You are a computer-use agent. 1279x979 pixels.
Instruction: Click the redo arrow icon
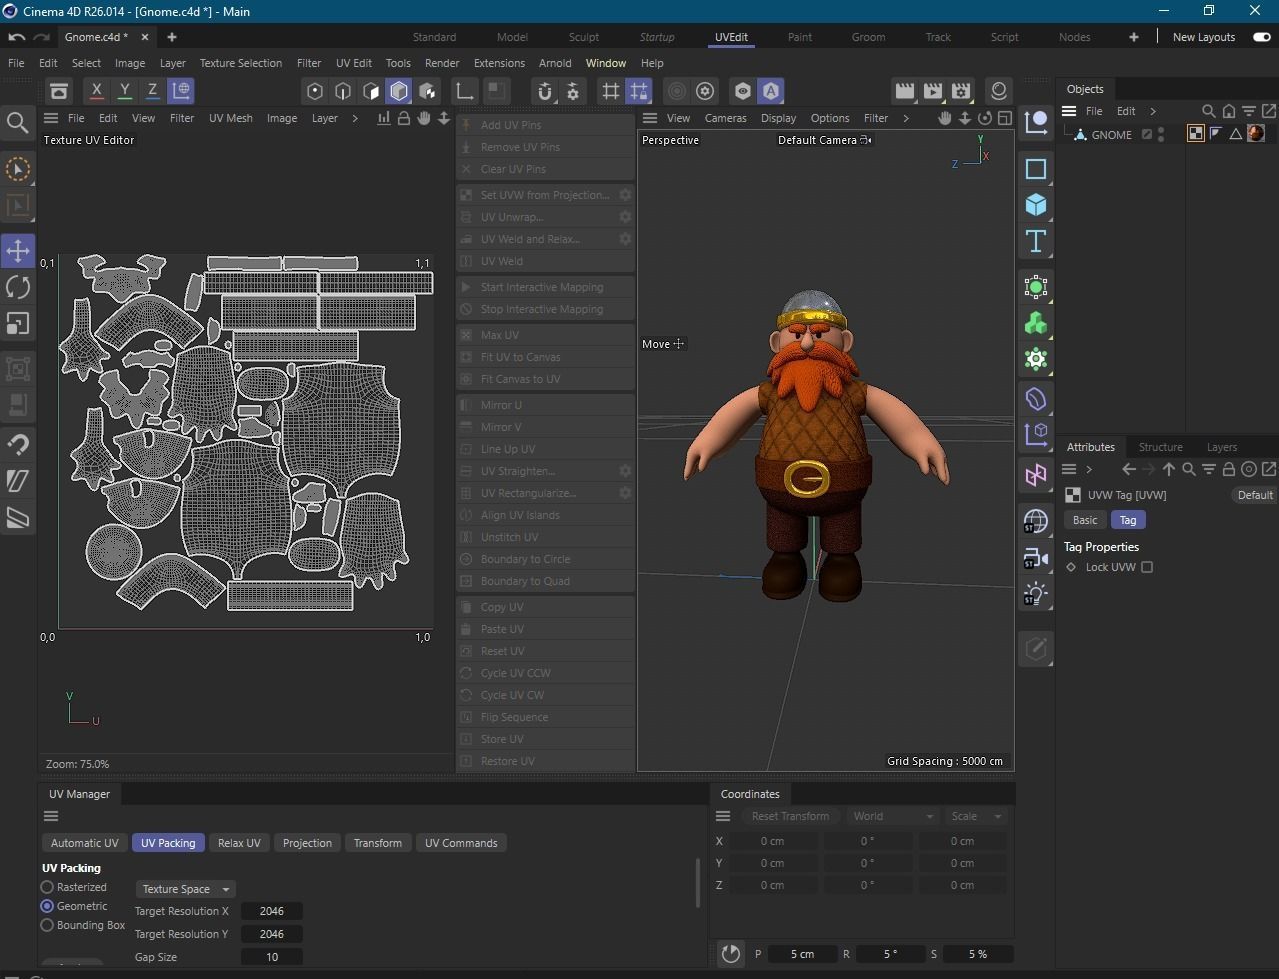pyautogui.click(x=41, y=37)
